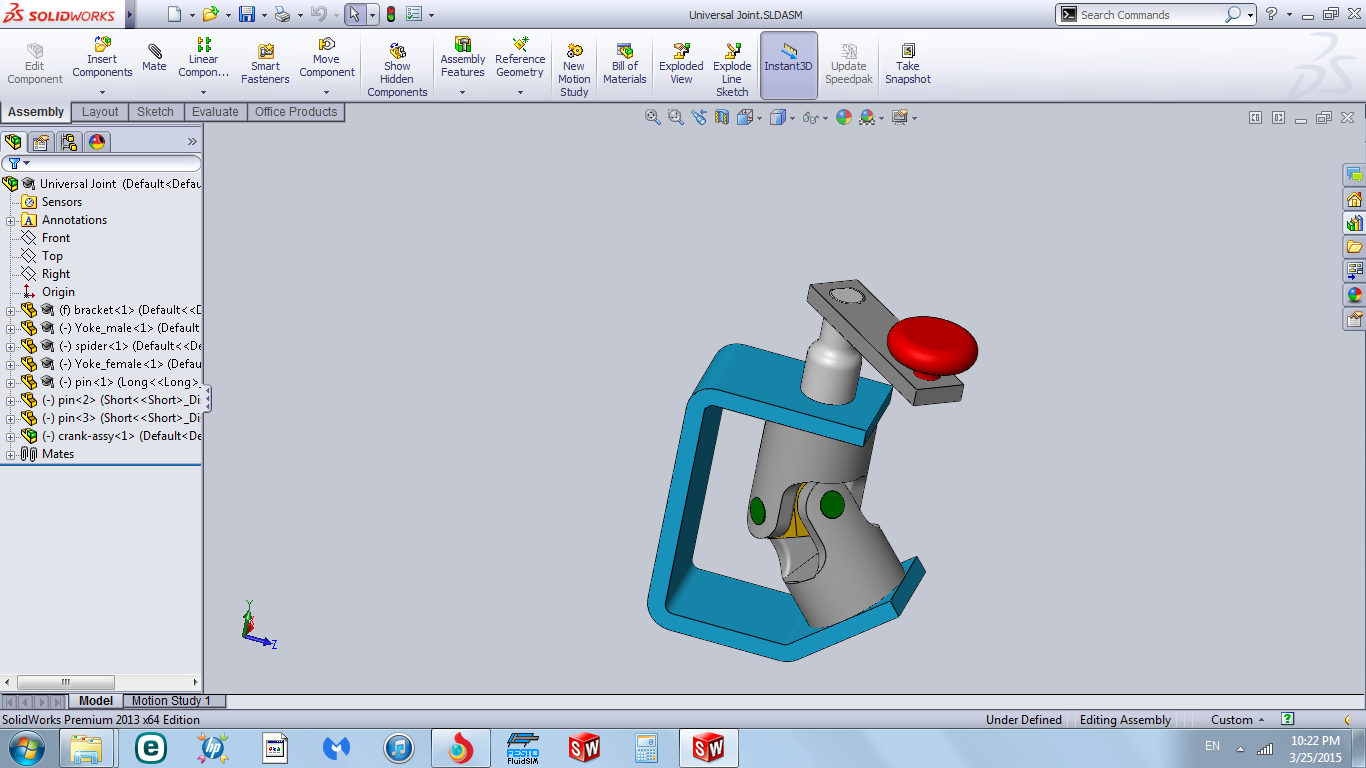Viewport: 1366px width, 768px height.
Task: Expand the panel with double chevron
Action: 192,141
